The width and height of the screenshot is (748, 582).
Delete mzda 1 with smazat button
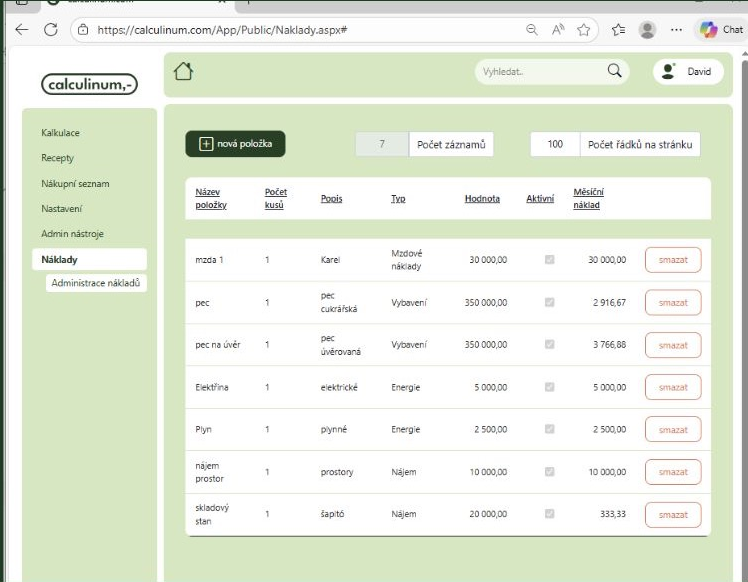point(673,260)
